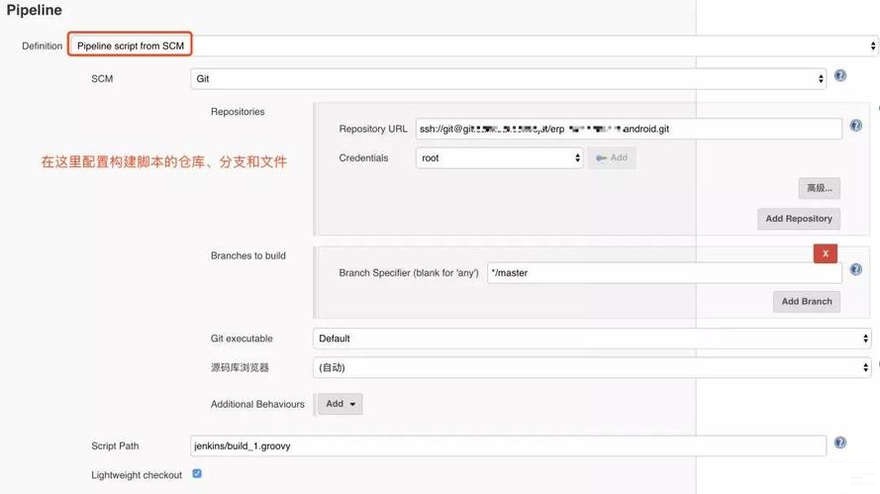Click the Git executable label

click(x=241, y=339)
